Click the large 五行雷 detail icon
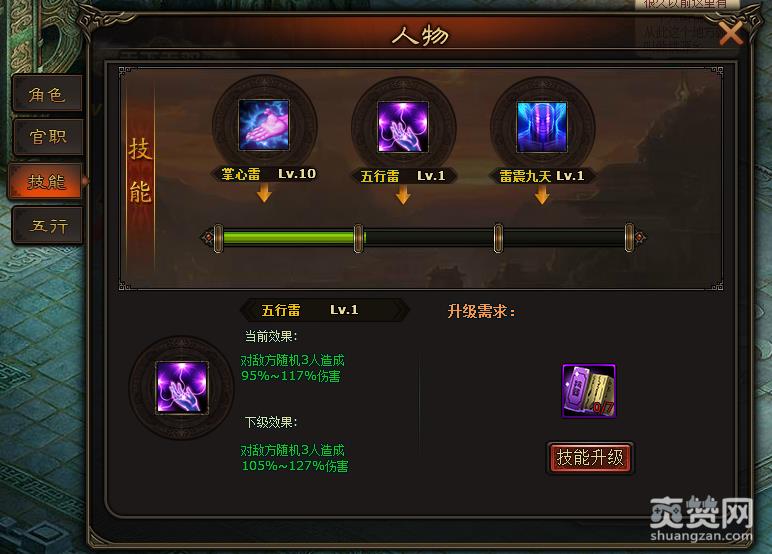The image size is (772, 554). click(182, 388)
